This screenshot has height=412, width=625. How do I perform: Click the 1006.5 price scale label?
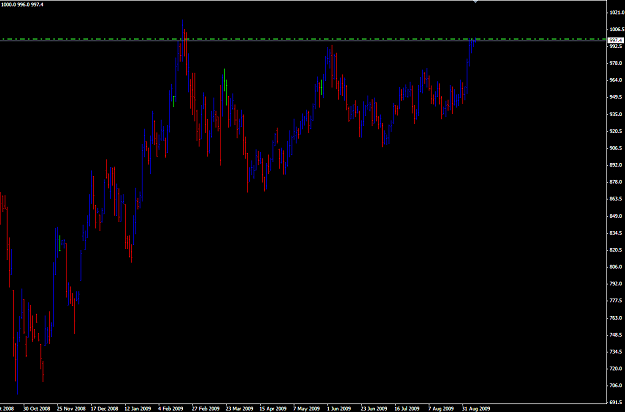tap(616, 29)
